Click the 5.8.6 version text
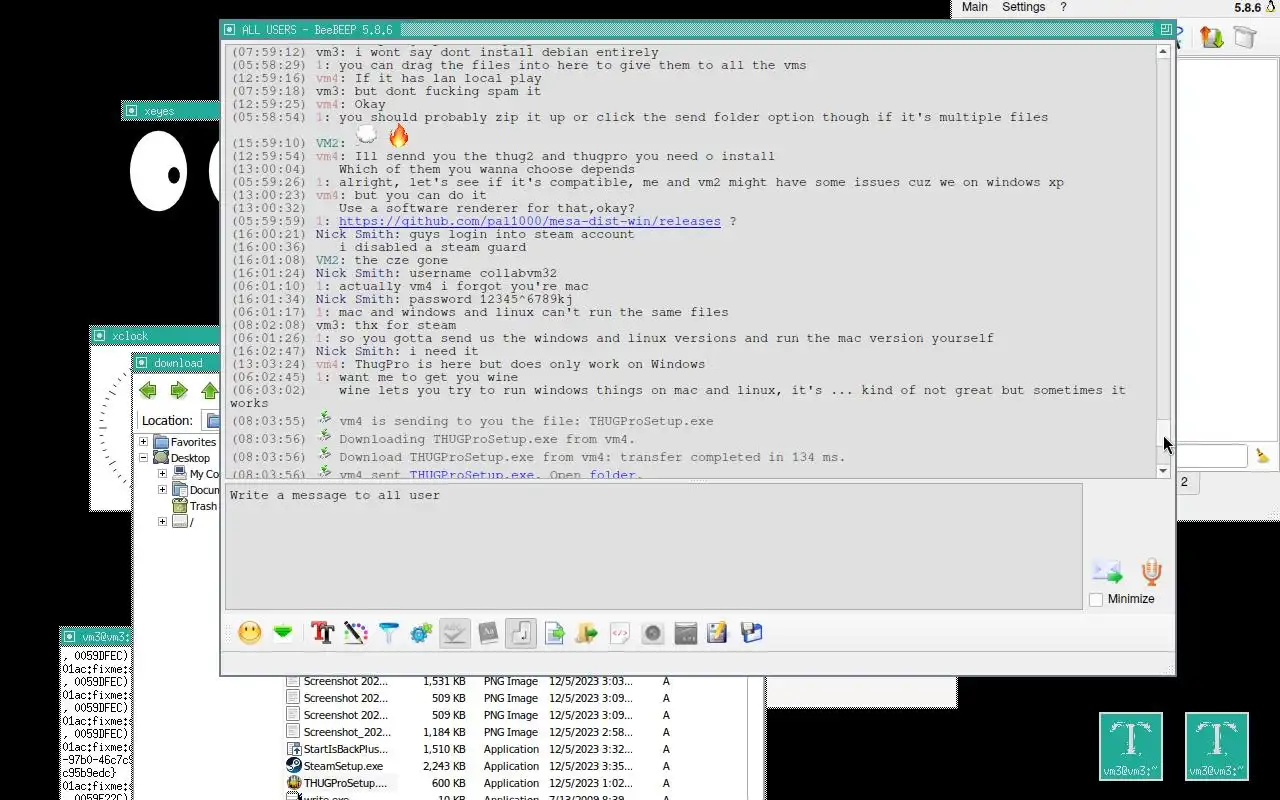Viewport: 1280px width, 800px height. (x=1247, y=7)
